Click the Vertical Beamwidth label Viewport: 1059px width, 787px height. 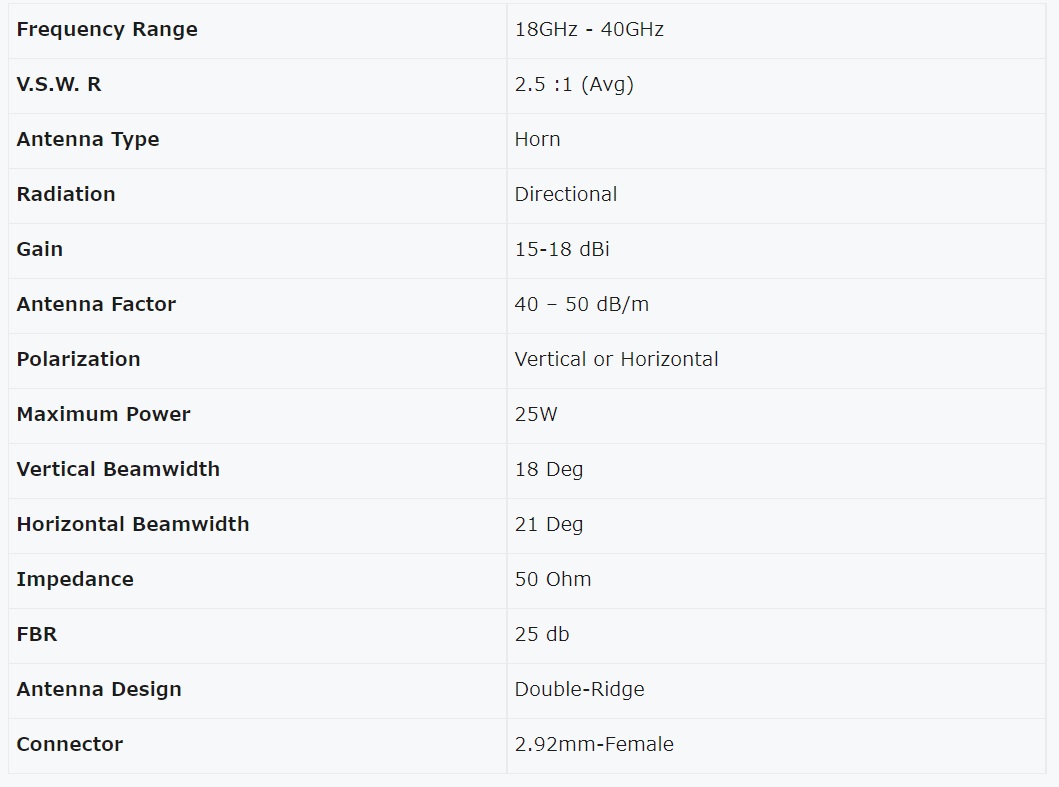point(118,470)
